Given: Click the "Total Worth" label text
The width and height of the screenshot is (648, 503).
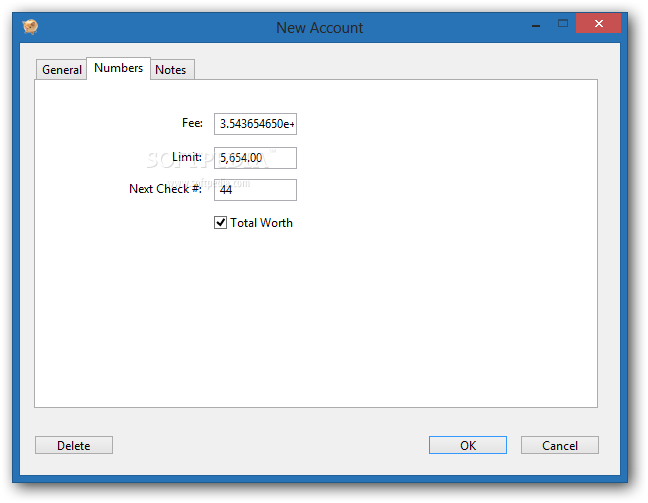Looking at the screenshot, I should [x=261, y=223].
